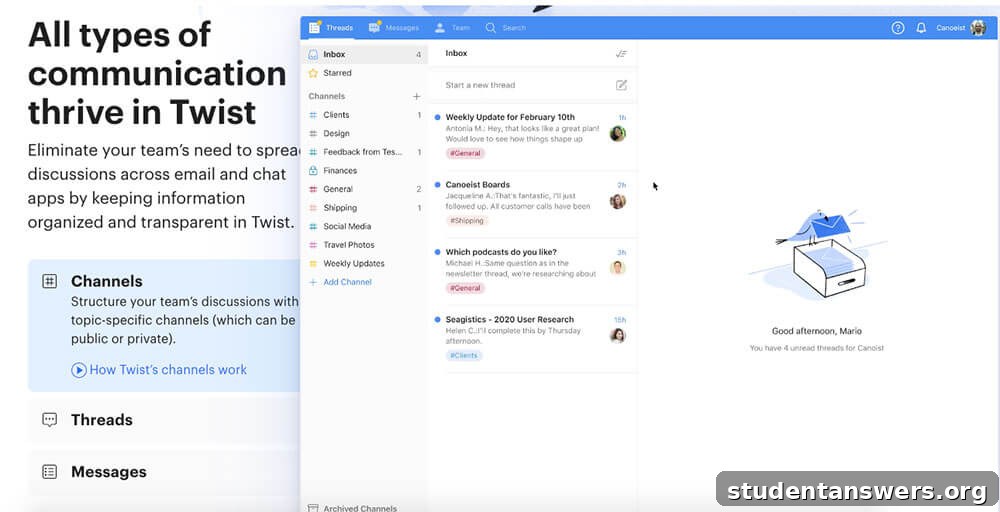
Task: Click the Threads icon in top bar
Action: pyautogui.click(x=314, y=27)
